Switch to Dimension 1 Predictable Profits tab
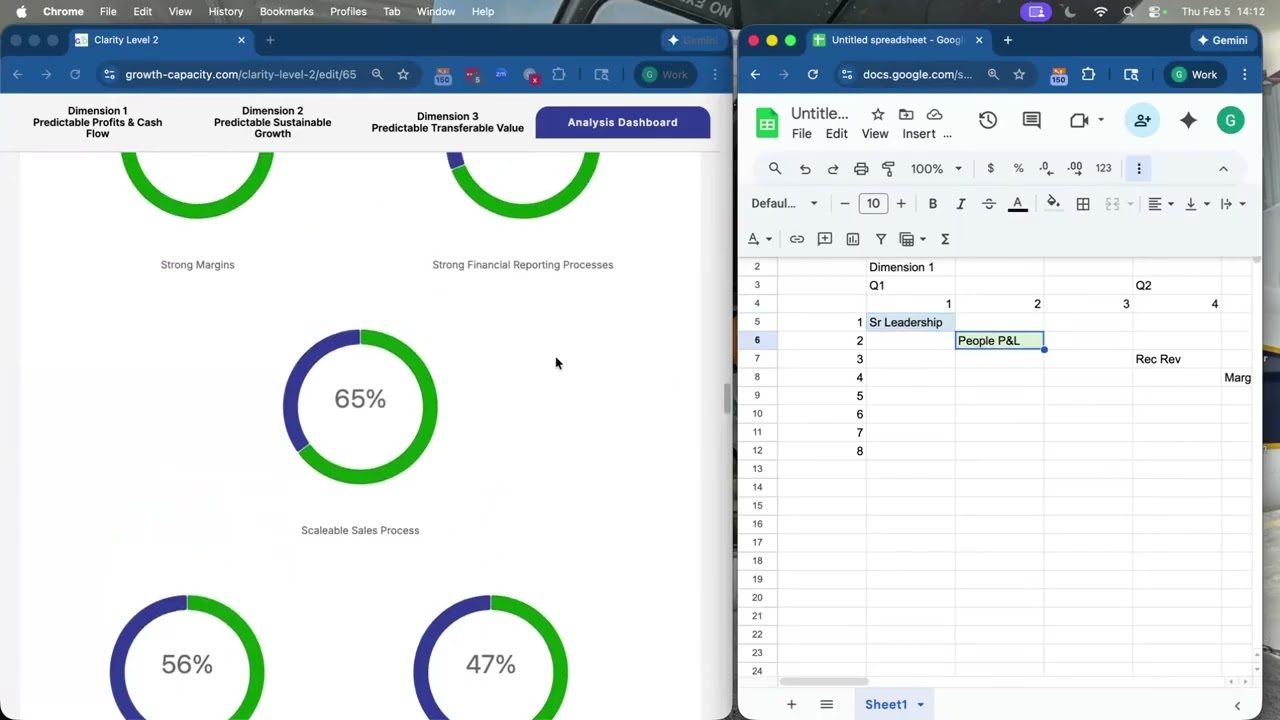This screenshot has width=1280, height=720. [97, 122]
